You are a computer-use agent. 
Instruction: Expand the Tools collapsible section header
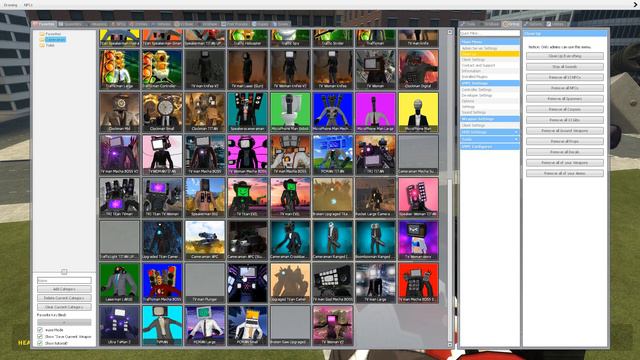click(490, 139)
